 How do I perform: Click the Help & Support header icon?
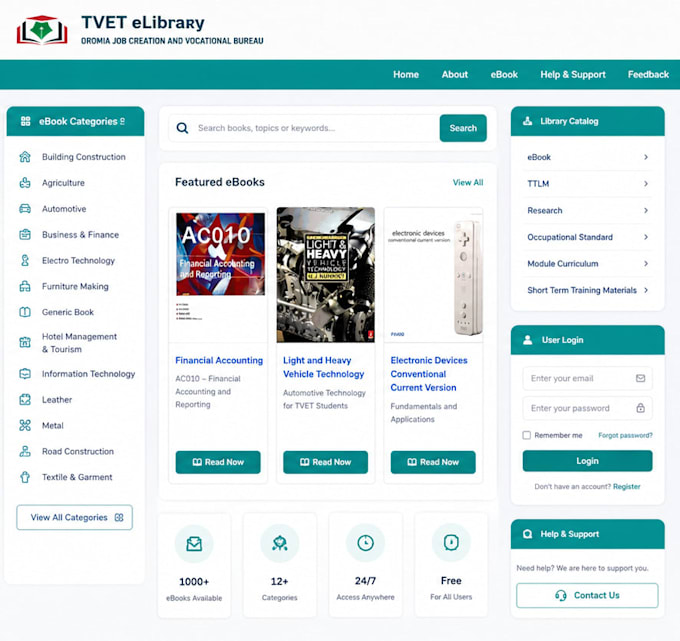[x=527, y=534]
